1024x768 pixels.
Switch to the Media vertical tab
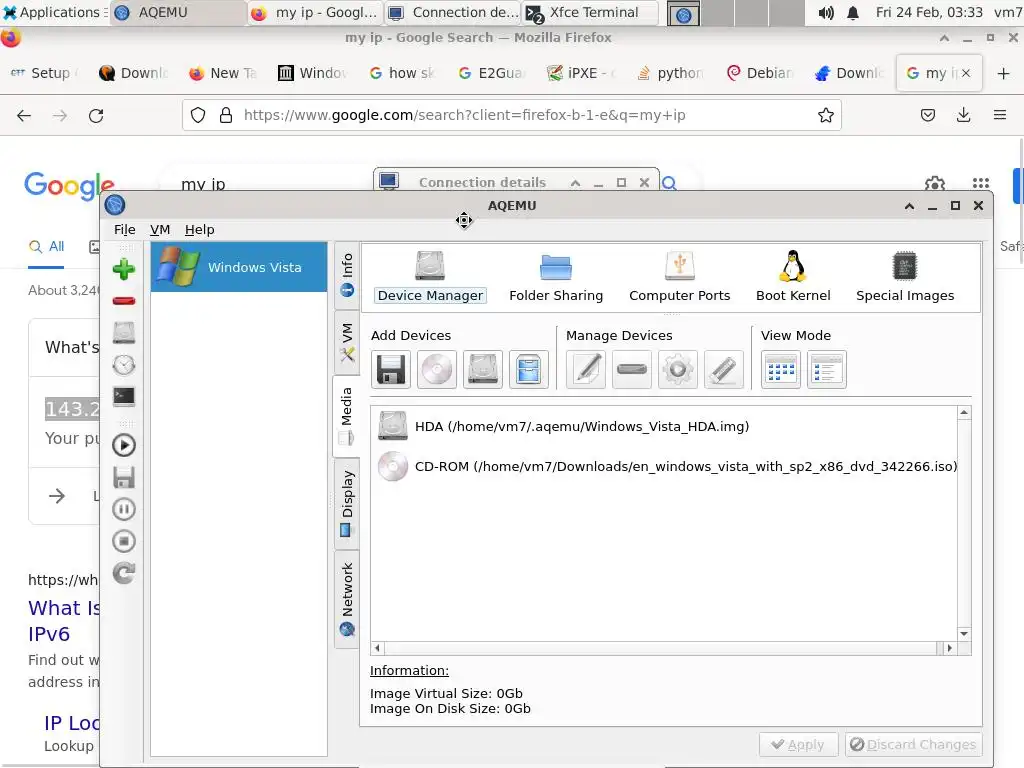click(x=347, y=416)
